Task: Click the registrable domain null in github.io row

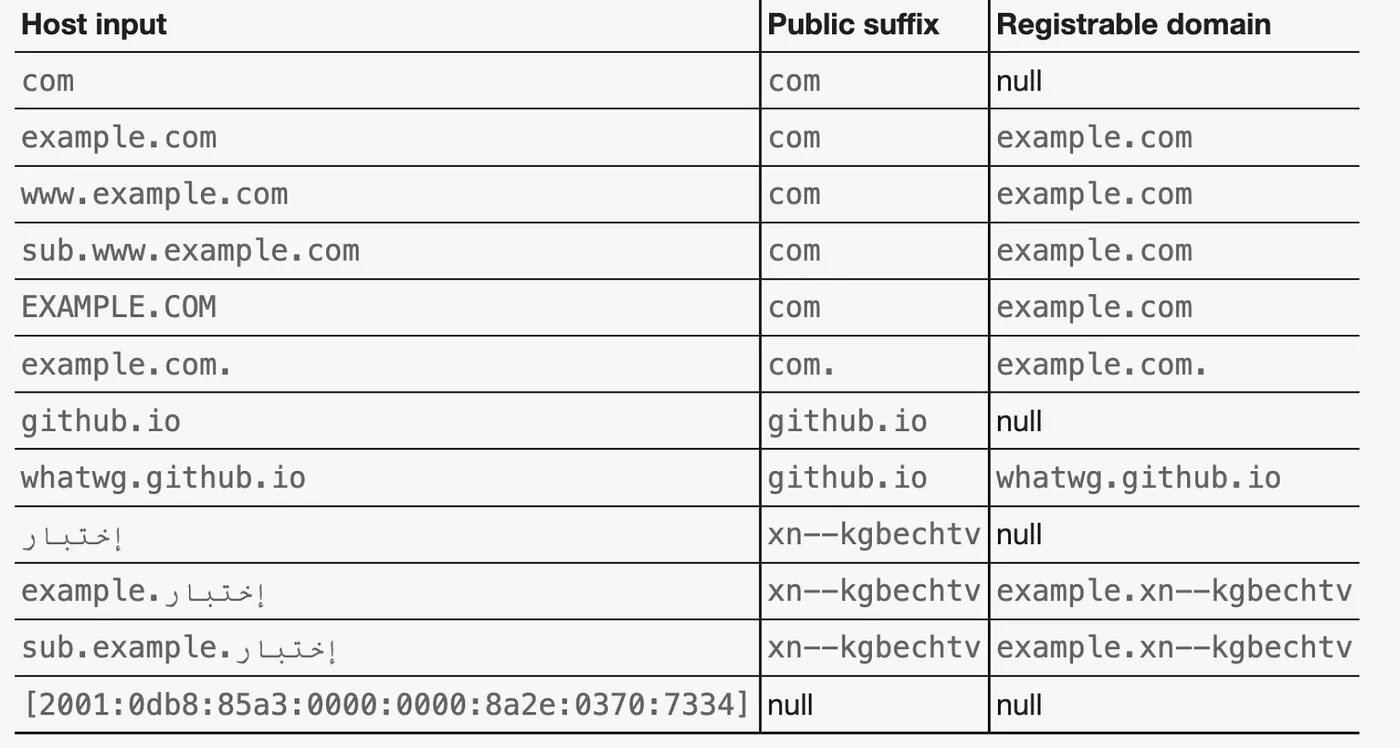Action: point(1019,421)
